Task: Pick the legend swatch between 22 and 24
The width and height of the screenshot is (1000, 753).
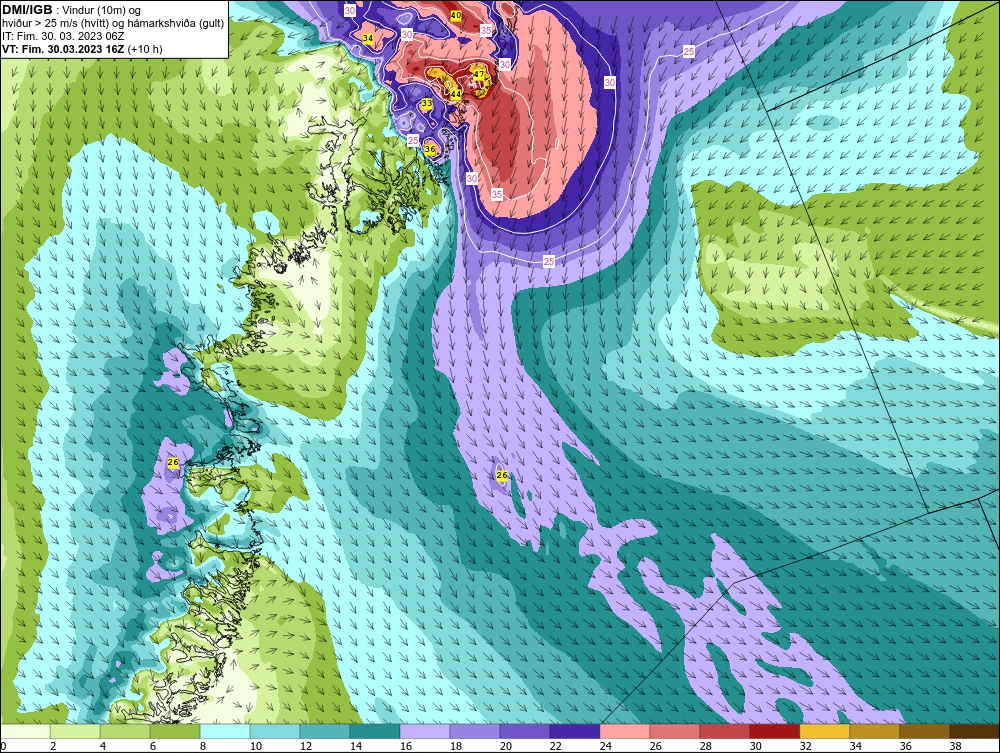Action: pyautogui.click(x=575, y=731)
